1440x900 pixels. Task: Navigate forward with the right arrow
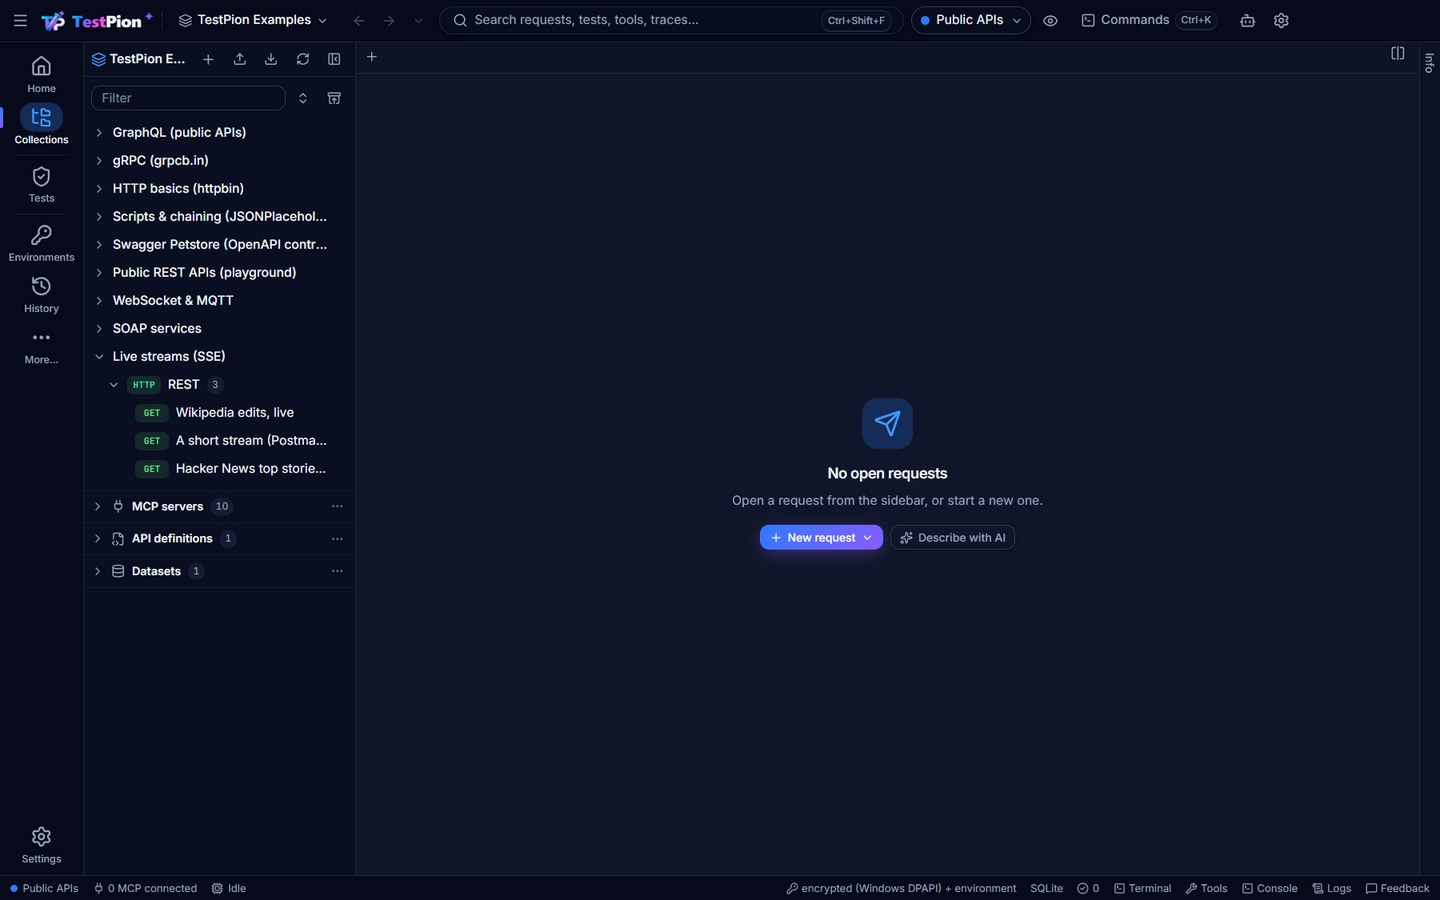click(x=389, y=20)
